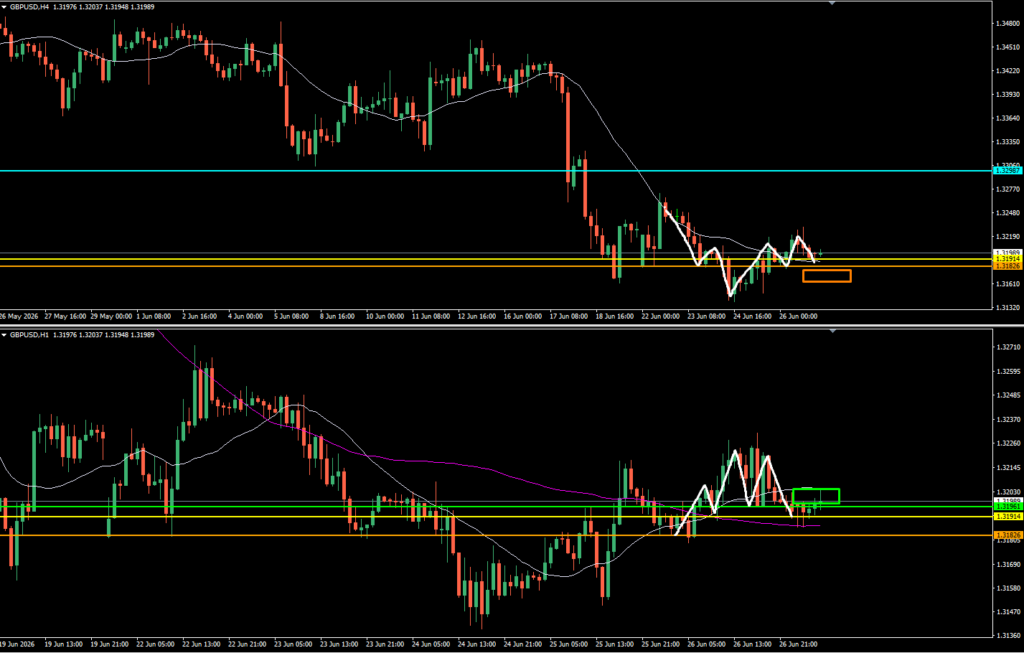1024x653 pixels.
Task: Click the cyan 1.32987 price label
Action: [1007, 170]
